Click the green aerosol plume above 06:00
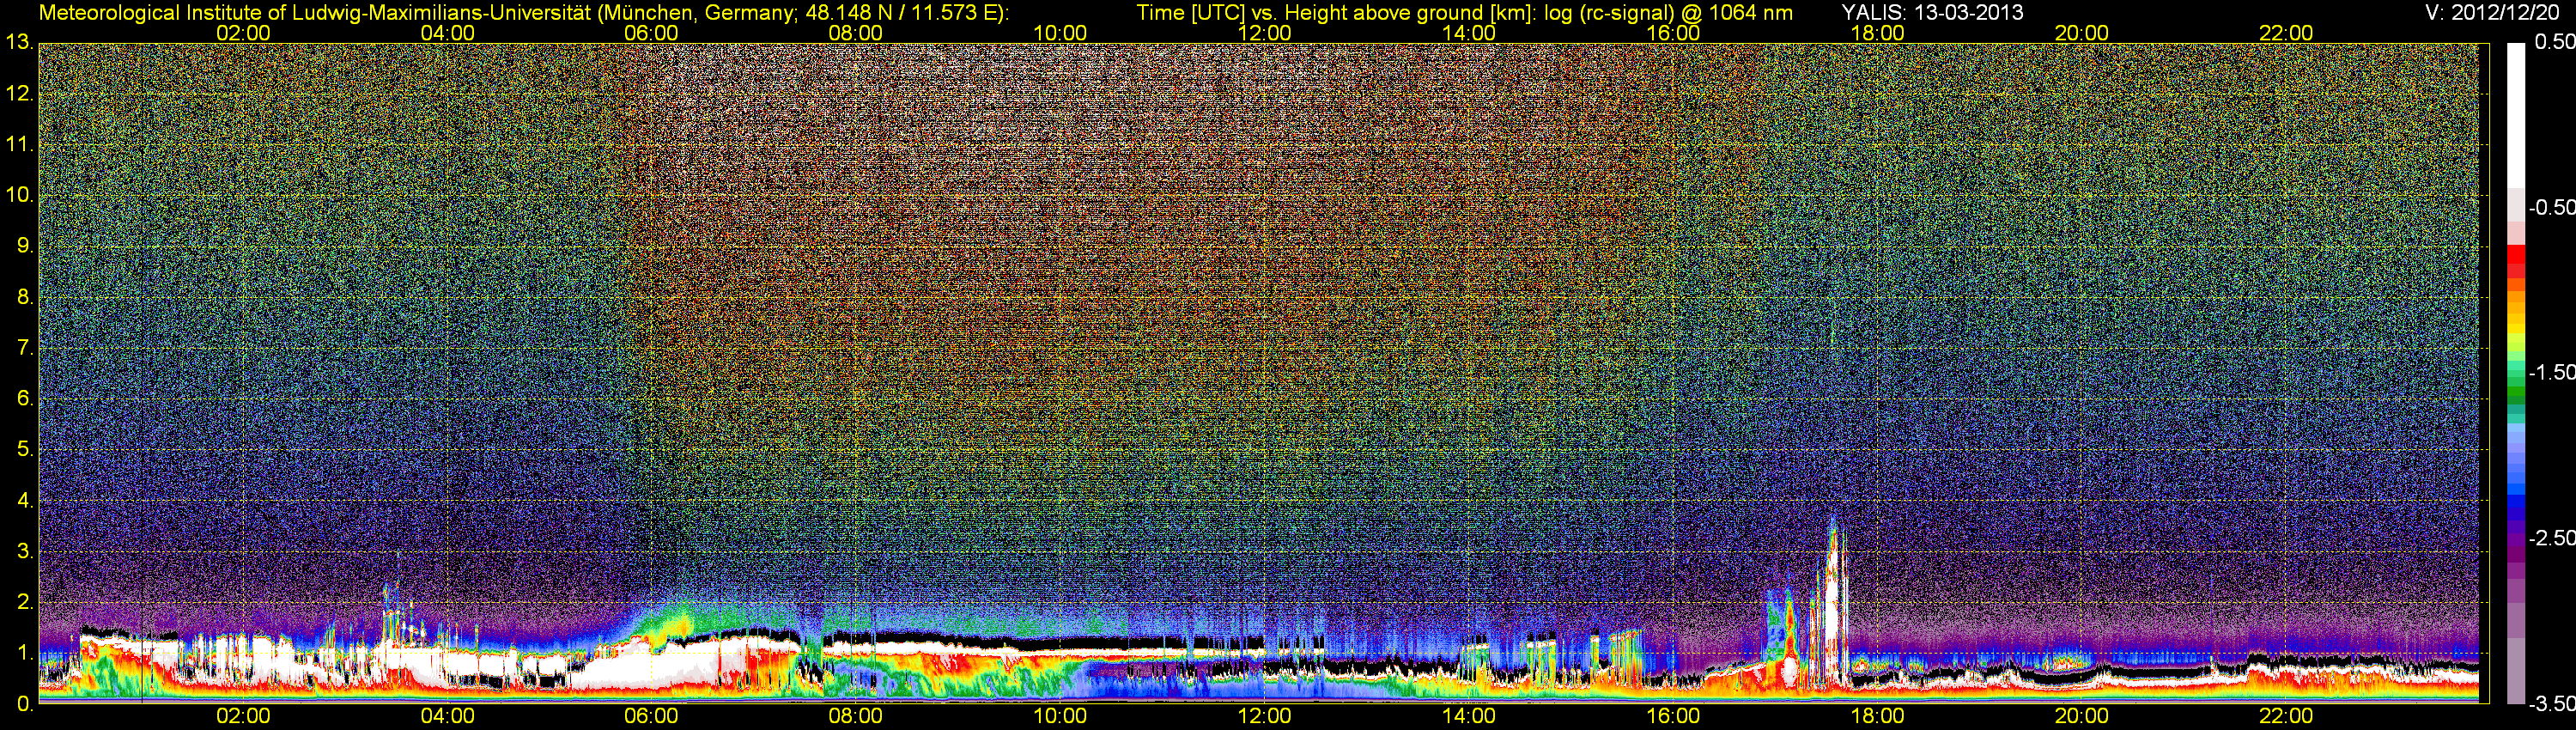 coord(672,620)
